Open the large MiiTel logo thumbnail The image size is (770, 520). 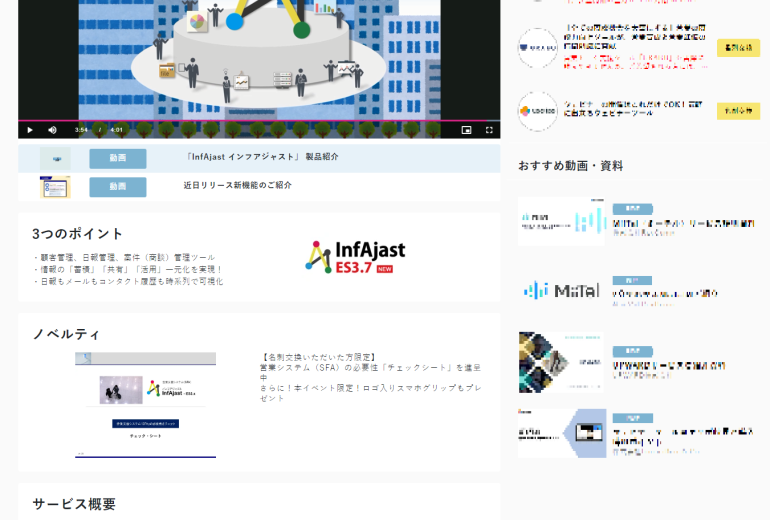click(x=562, y=291)
